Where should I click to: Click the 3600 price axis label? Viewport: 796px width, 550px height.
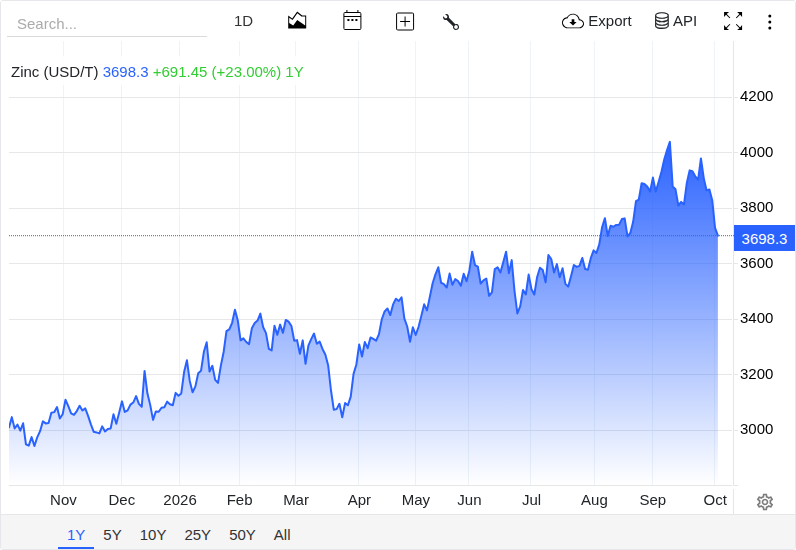756,263
